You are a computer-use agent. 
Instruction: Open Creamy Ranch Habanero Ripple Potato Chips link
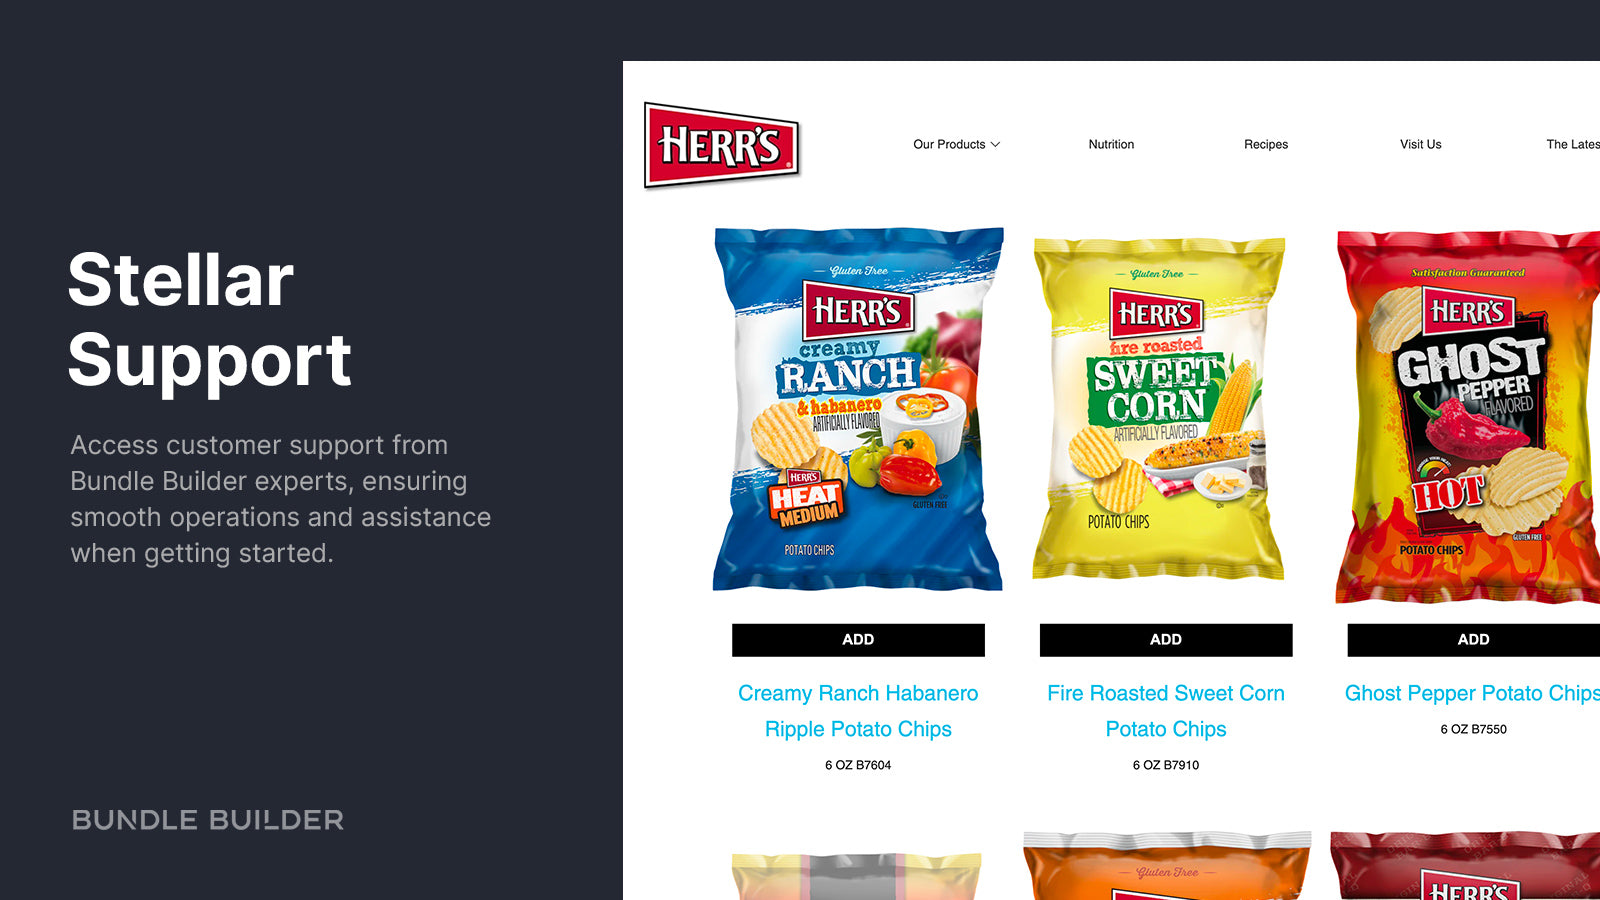tap(858, 711)
